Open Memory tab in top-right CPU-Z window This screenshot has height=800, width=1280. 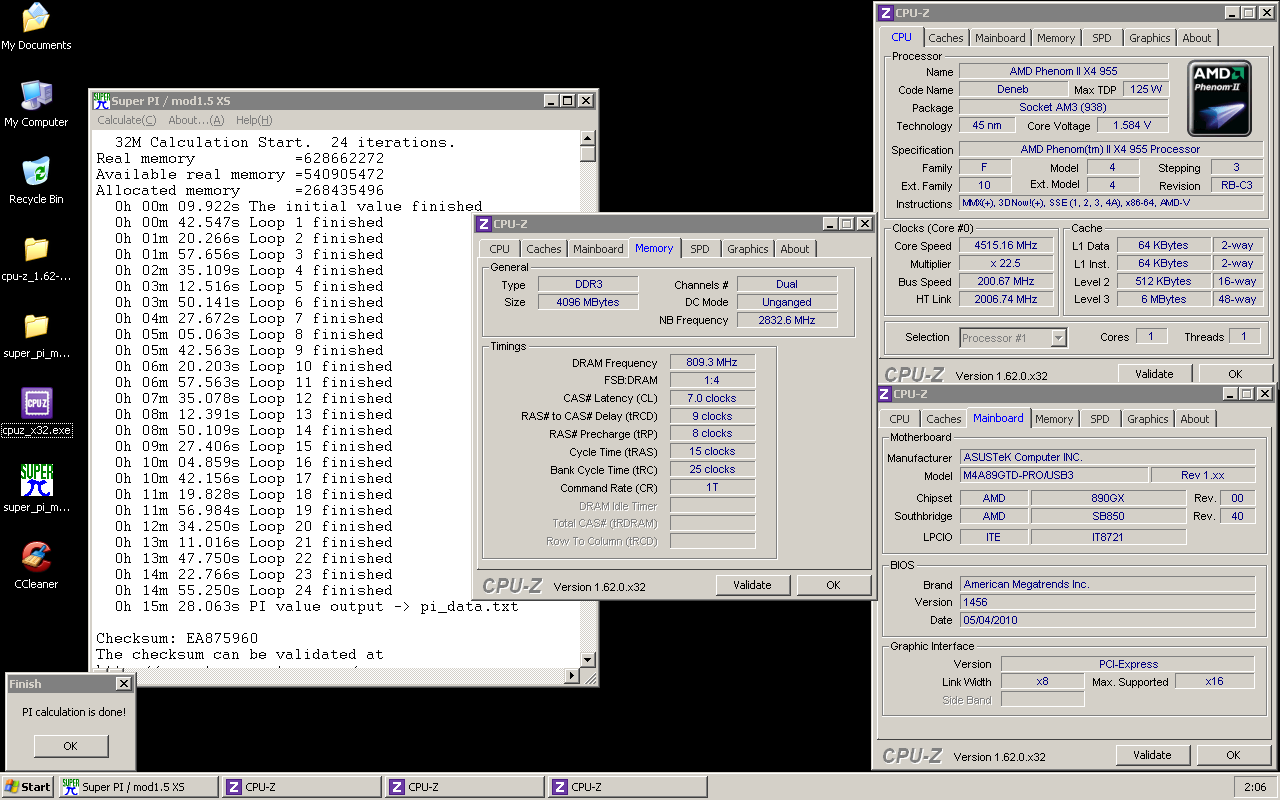pyautogui.click(x=1056, y=38)
